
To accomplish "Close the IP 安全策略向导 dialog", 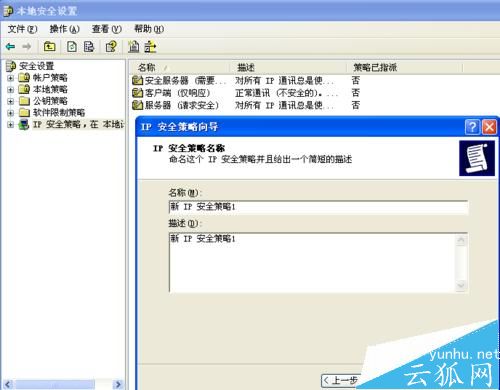I will [x=489, y=127].
